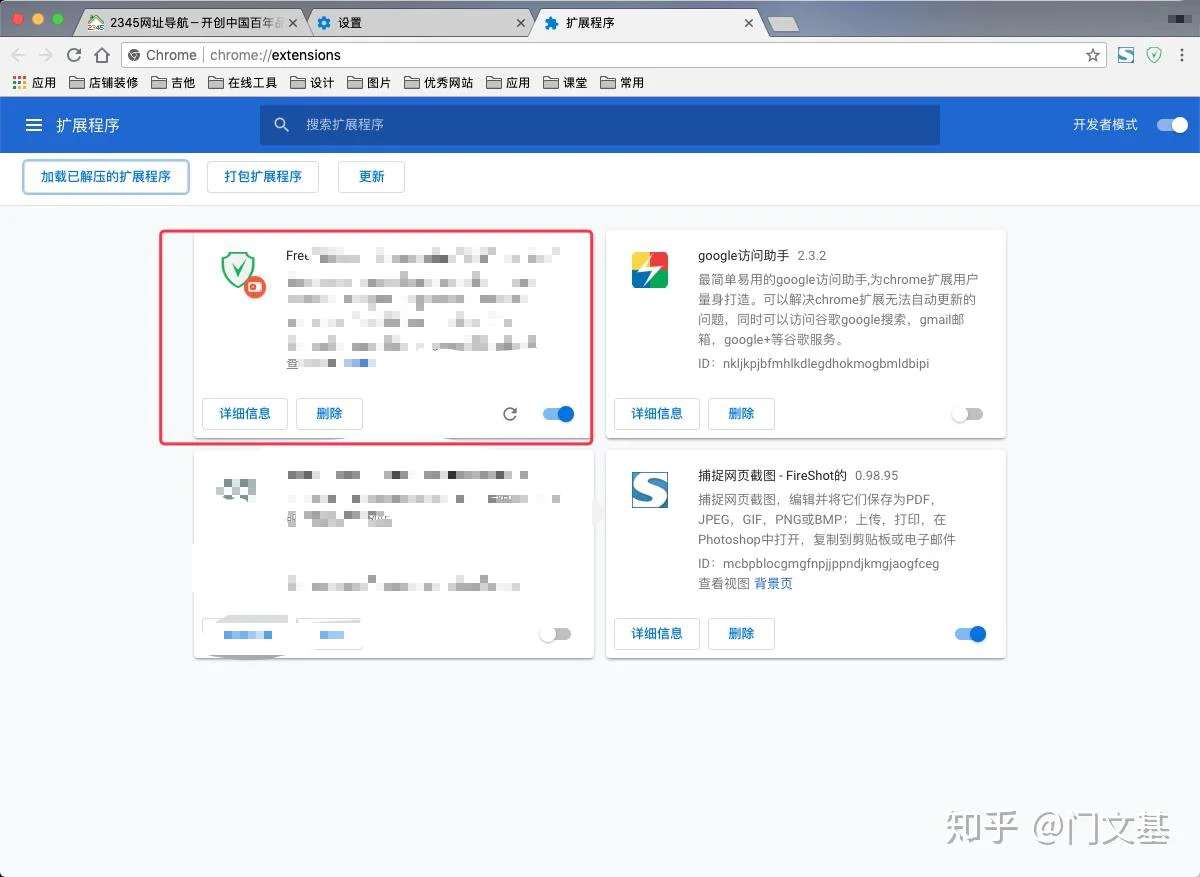Switch to the 2345网址导航 tab
This screenshot has width=1200, height=877.
pyautogui.click(x=190, y=22)
